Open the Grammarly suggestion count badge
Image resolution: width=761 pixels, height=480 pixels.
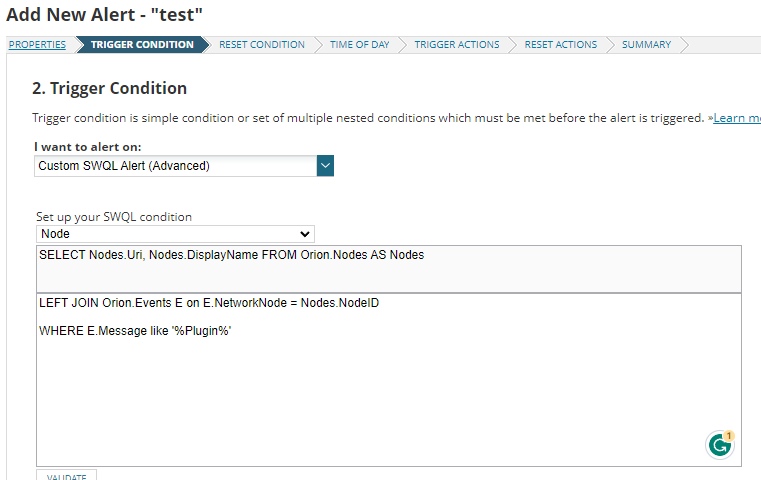(729, 436)
